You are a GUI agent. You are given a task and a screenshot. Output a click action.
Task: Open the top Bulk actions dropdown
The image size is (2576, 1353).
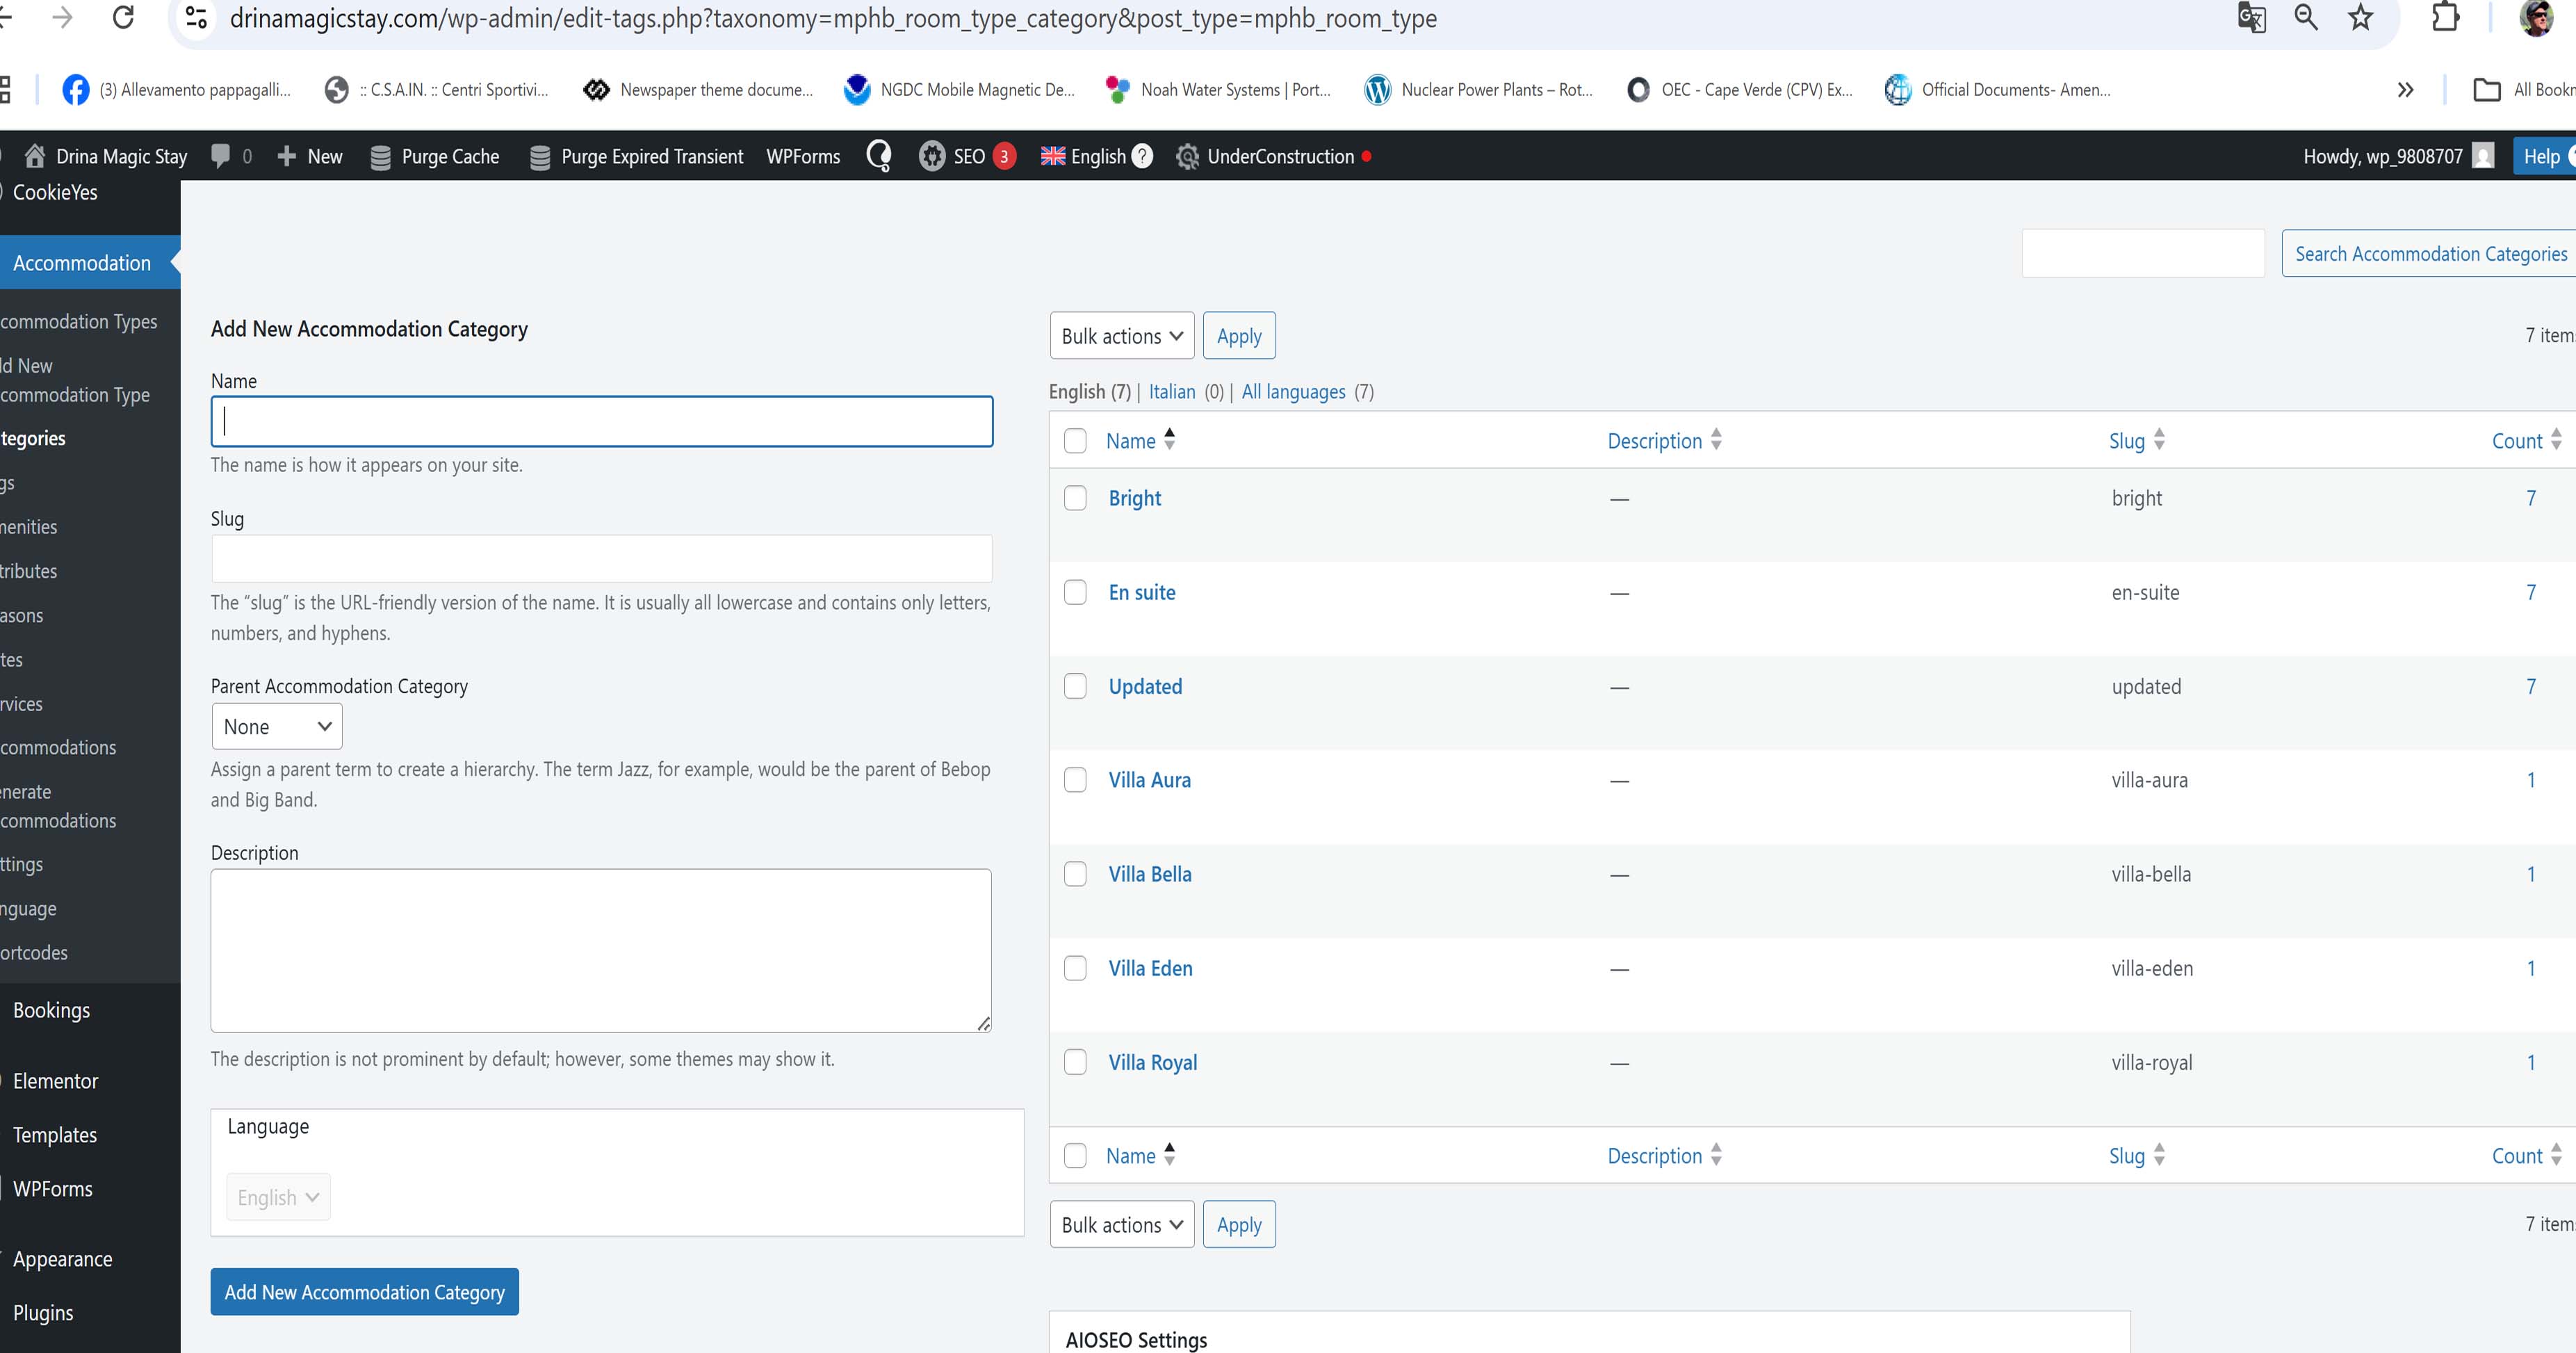pyautogui.click(x=1121, y=336)
